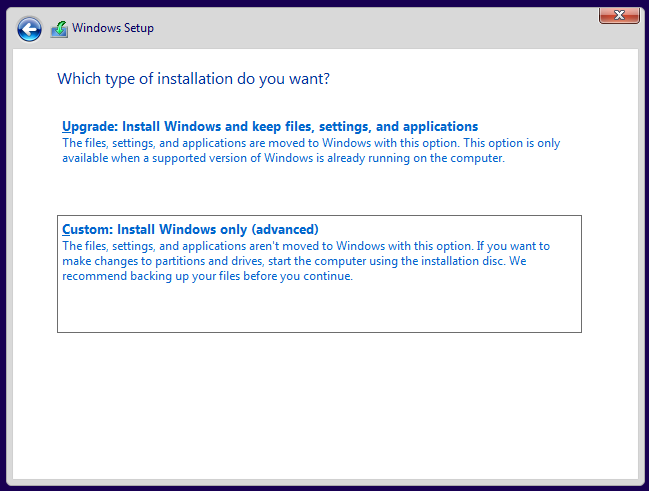Click the Upgrade option description paragraph
The width and height of the screenshot is (649, 491).
[x=310, y=151]
